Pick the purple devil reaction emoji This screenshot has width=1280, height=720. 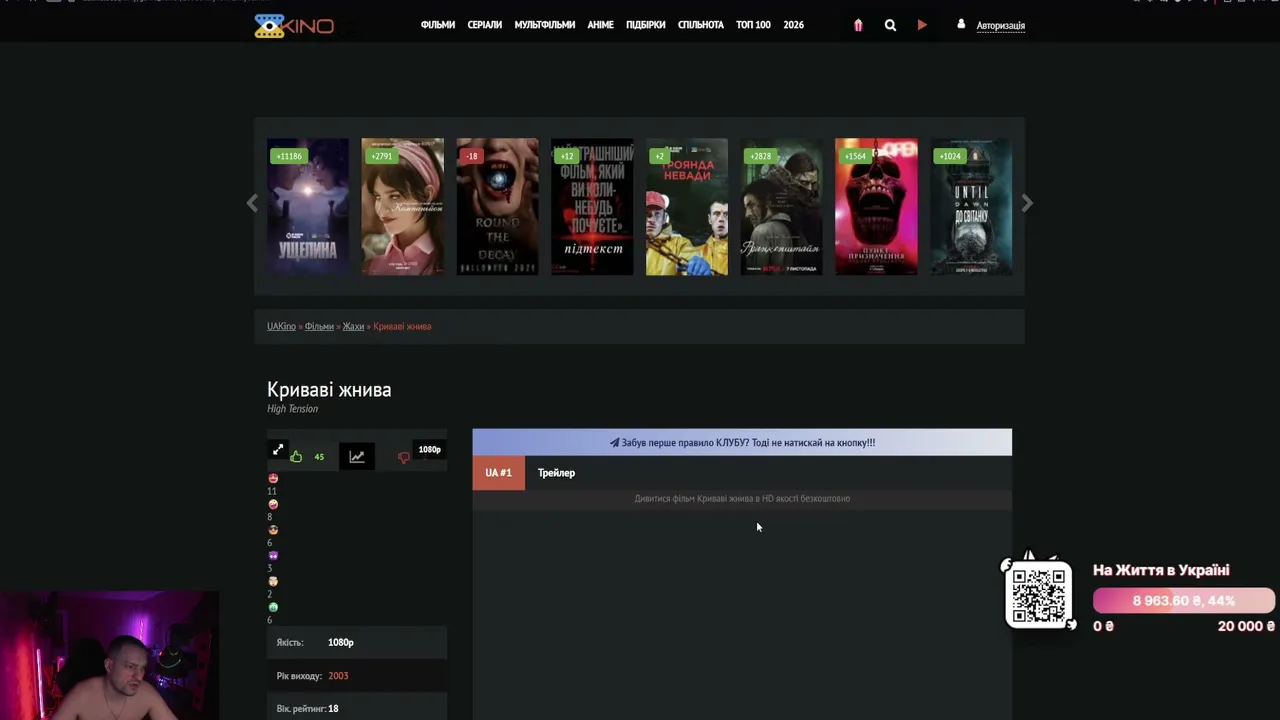(x=273, y=556)
